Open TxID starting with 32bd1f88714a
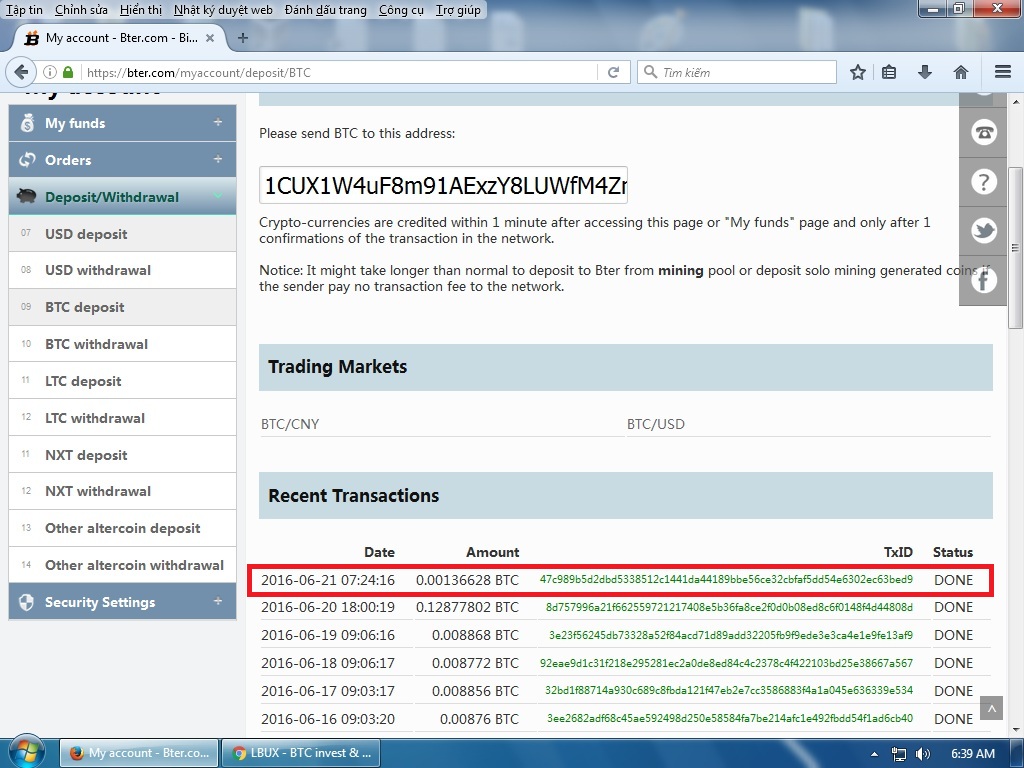 [x=729, y=690]
